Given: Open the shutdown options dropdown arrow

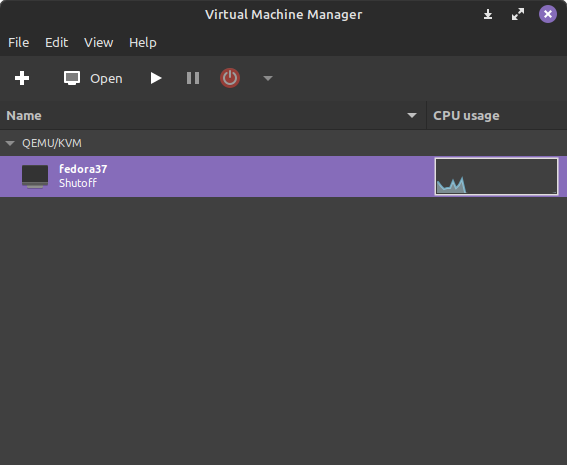Looking at the screenshot, I should pyautogui.click(x=268, y=78).
